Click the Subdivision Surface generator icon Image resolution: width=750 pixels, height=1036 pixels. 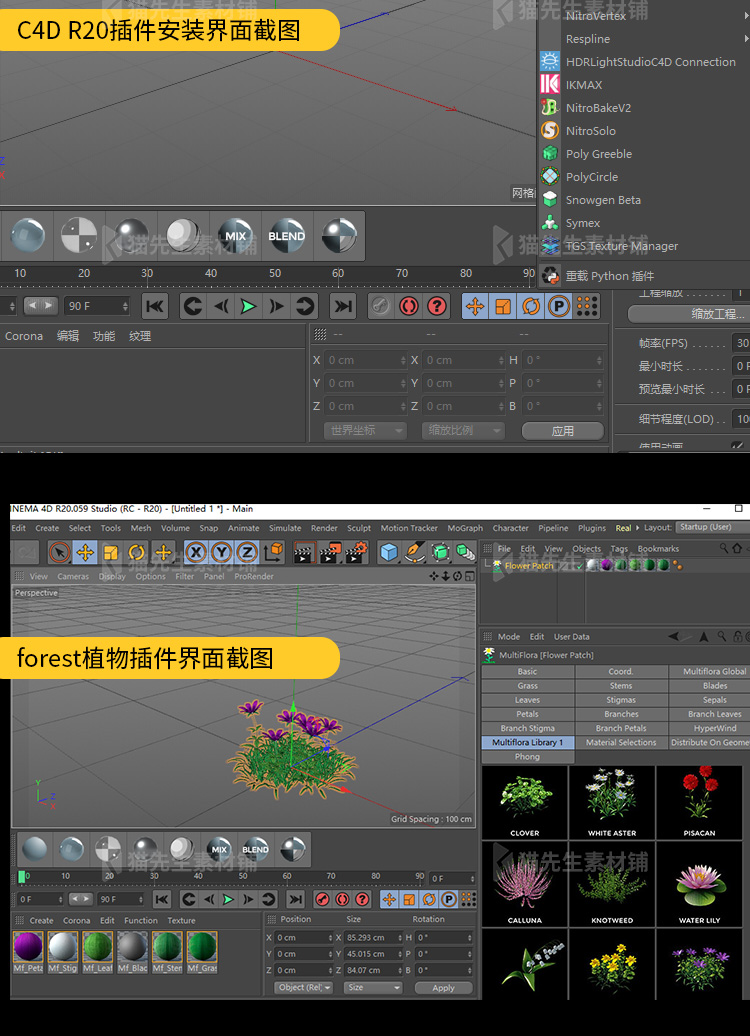[x=440, y=552]
